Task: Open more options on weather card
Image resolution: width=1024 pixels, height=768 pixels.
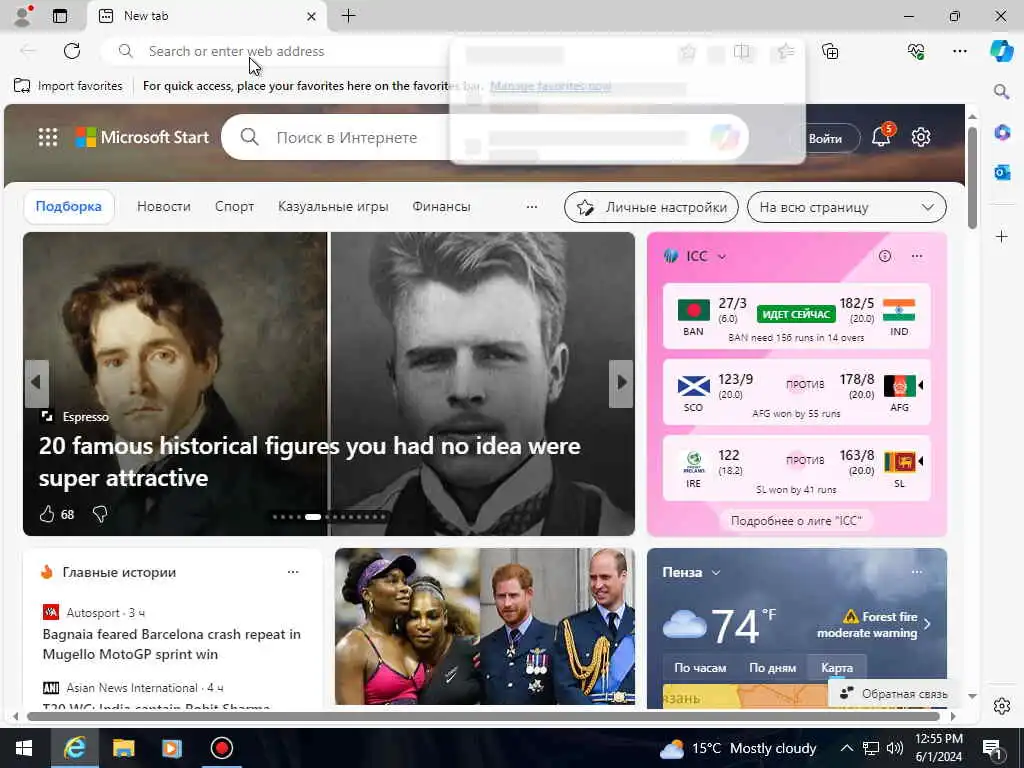Action: click(x=917, y=572)
